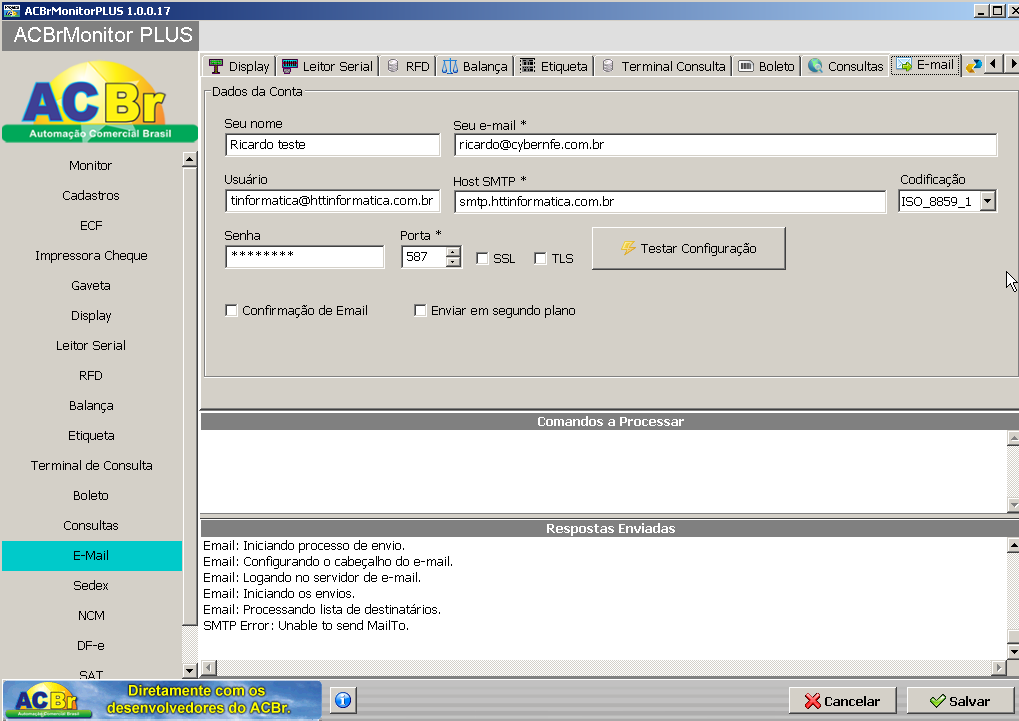Image resolution: width=1019 pixels, height=721 pixels.
Task: Click the lightning icon on Testar Configuração
Action: click(628, 248)
